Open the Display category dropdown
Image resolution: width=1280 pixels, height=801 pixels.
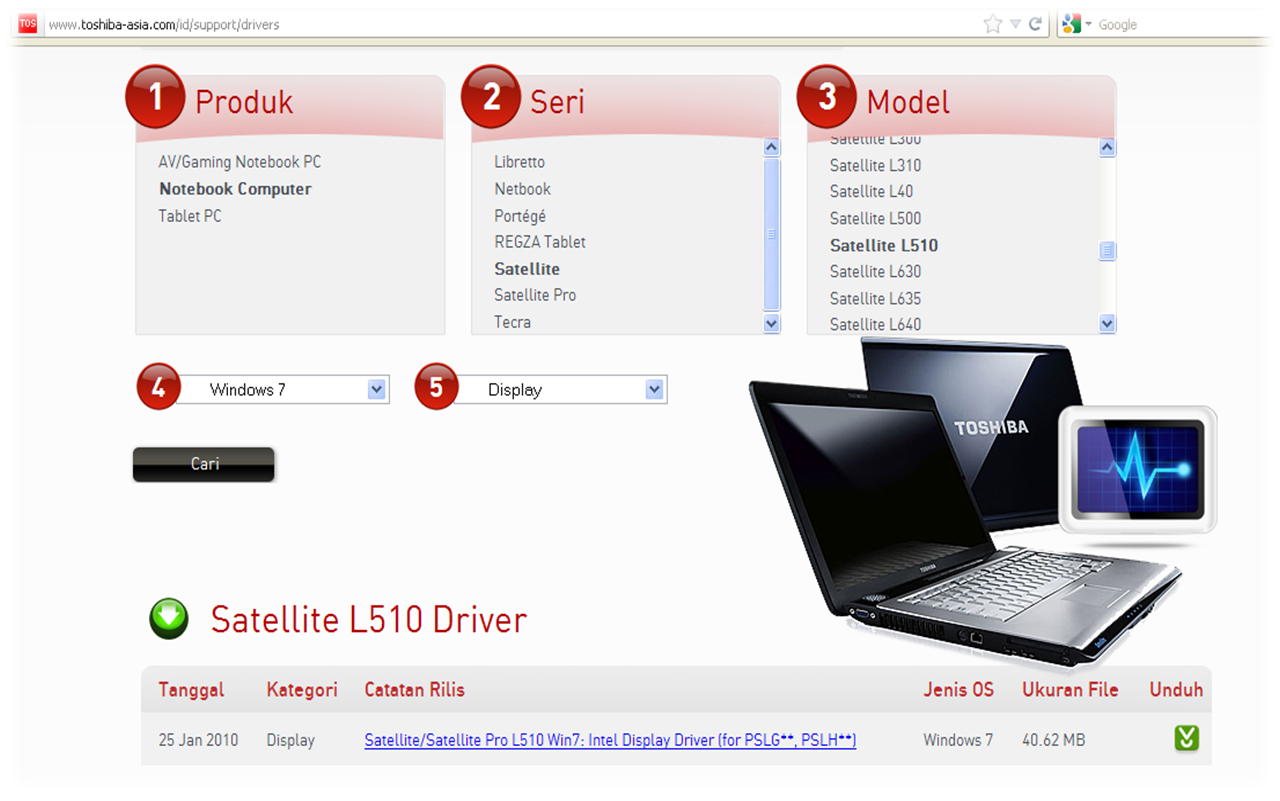[559, 390]
